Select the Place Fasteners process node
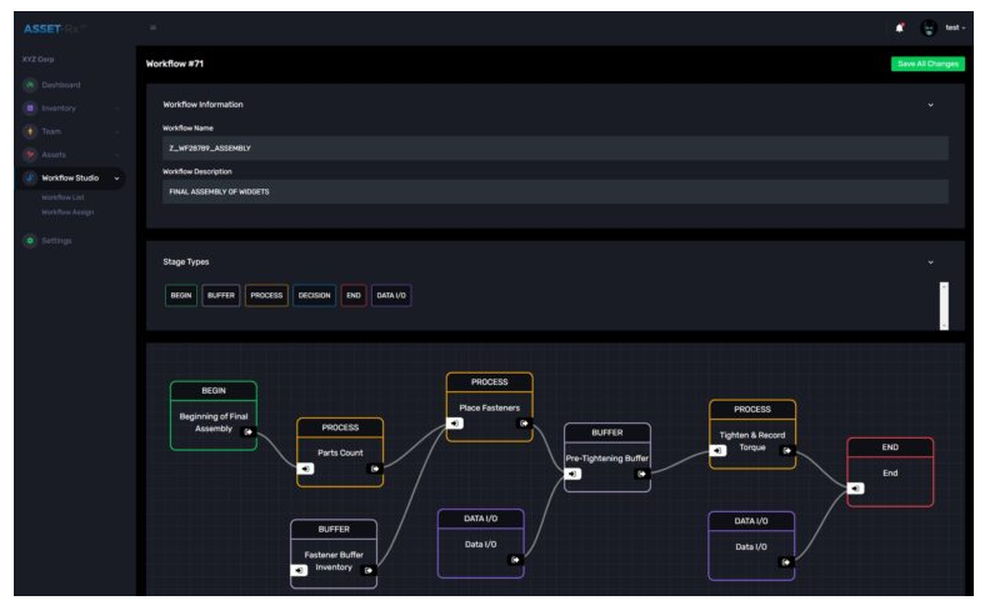Screen dimensions: 1000x601 [x=489, y=407]
